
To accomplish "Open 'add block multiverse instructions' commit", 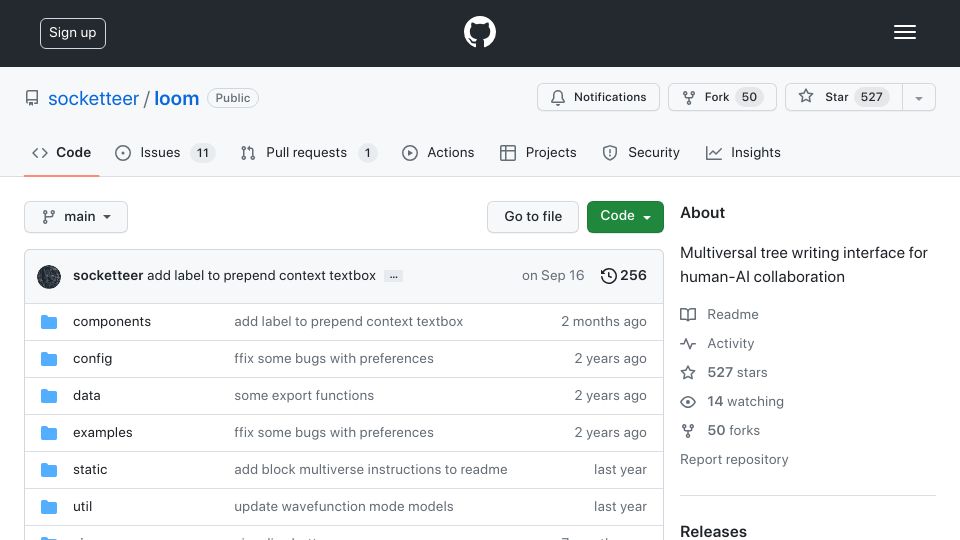I will pyautogui.click(x=370, y=470).
